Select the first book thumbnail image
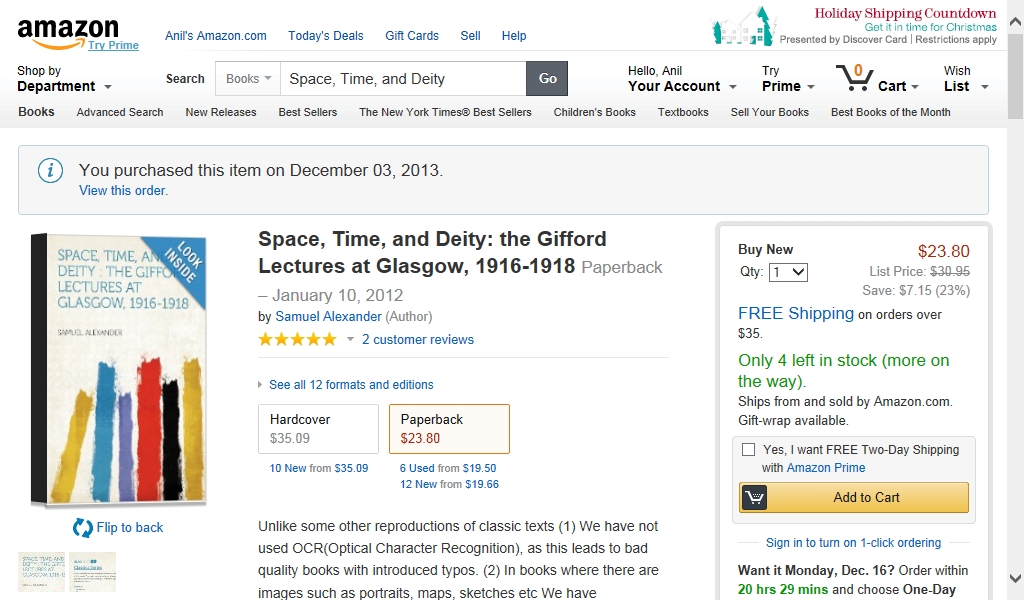The image size is (1024, 600). point(41,571)
